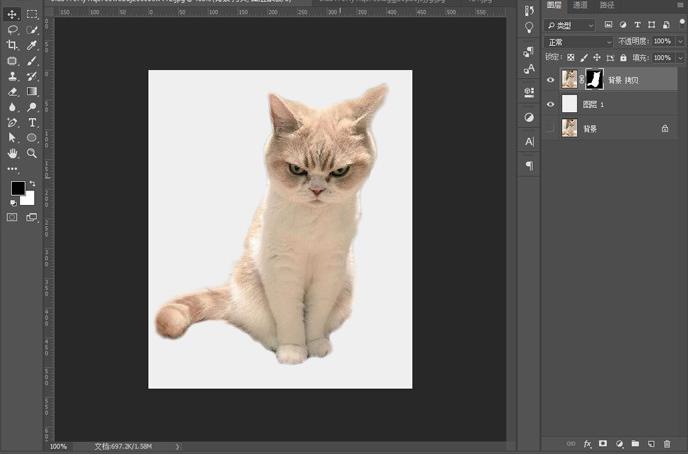Switch to the 通道 Channels tab
This screenshot has height=455, width=688.
click(x=580, y=5)
